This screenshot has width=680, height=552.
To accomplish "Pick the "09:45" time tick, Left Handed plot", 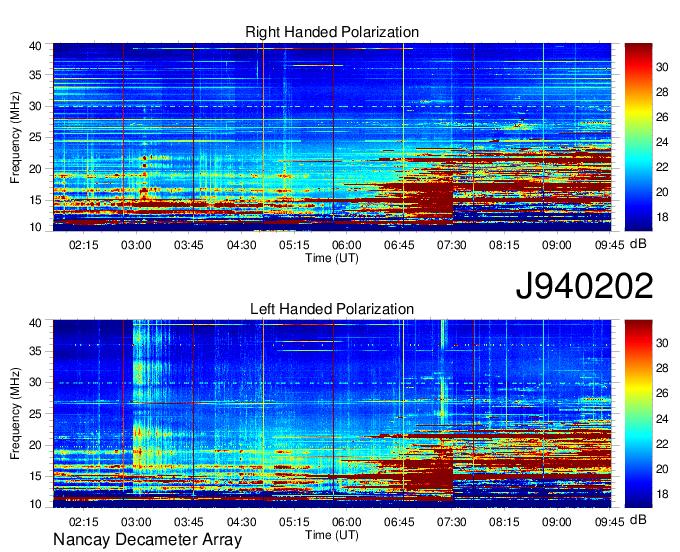I will (609, 522).
